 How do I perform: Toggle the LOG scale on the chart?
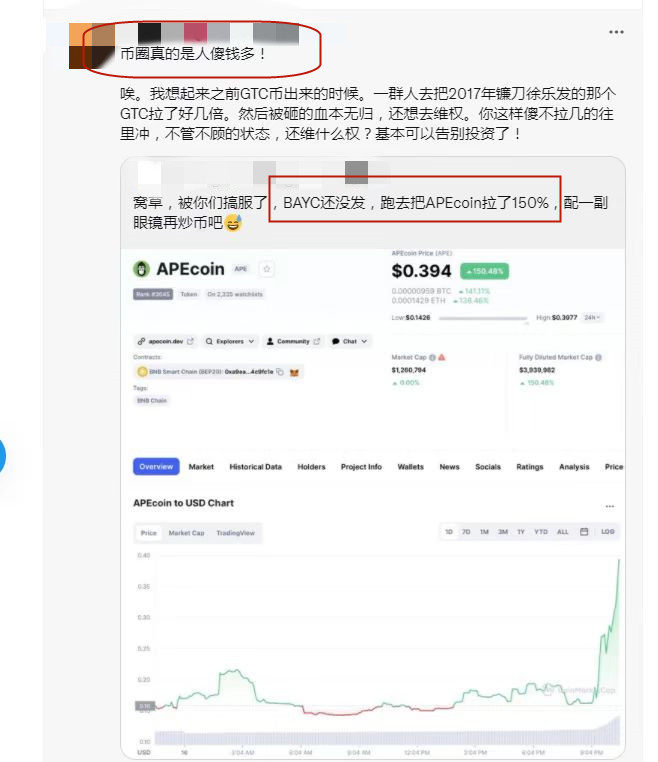click(607, 532)
